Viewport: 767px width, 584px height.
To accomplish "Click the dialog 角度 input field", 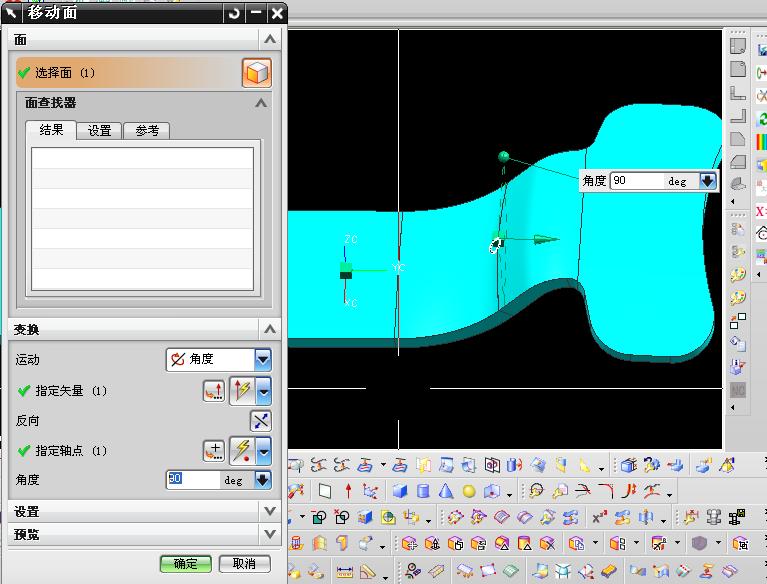I will click(193, 480).
